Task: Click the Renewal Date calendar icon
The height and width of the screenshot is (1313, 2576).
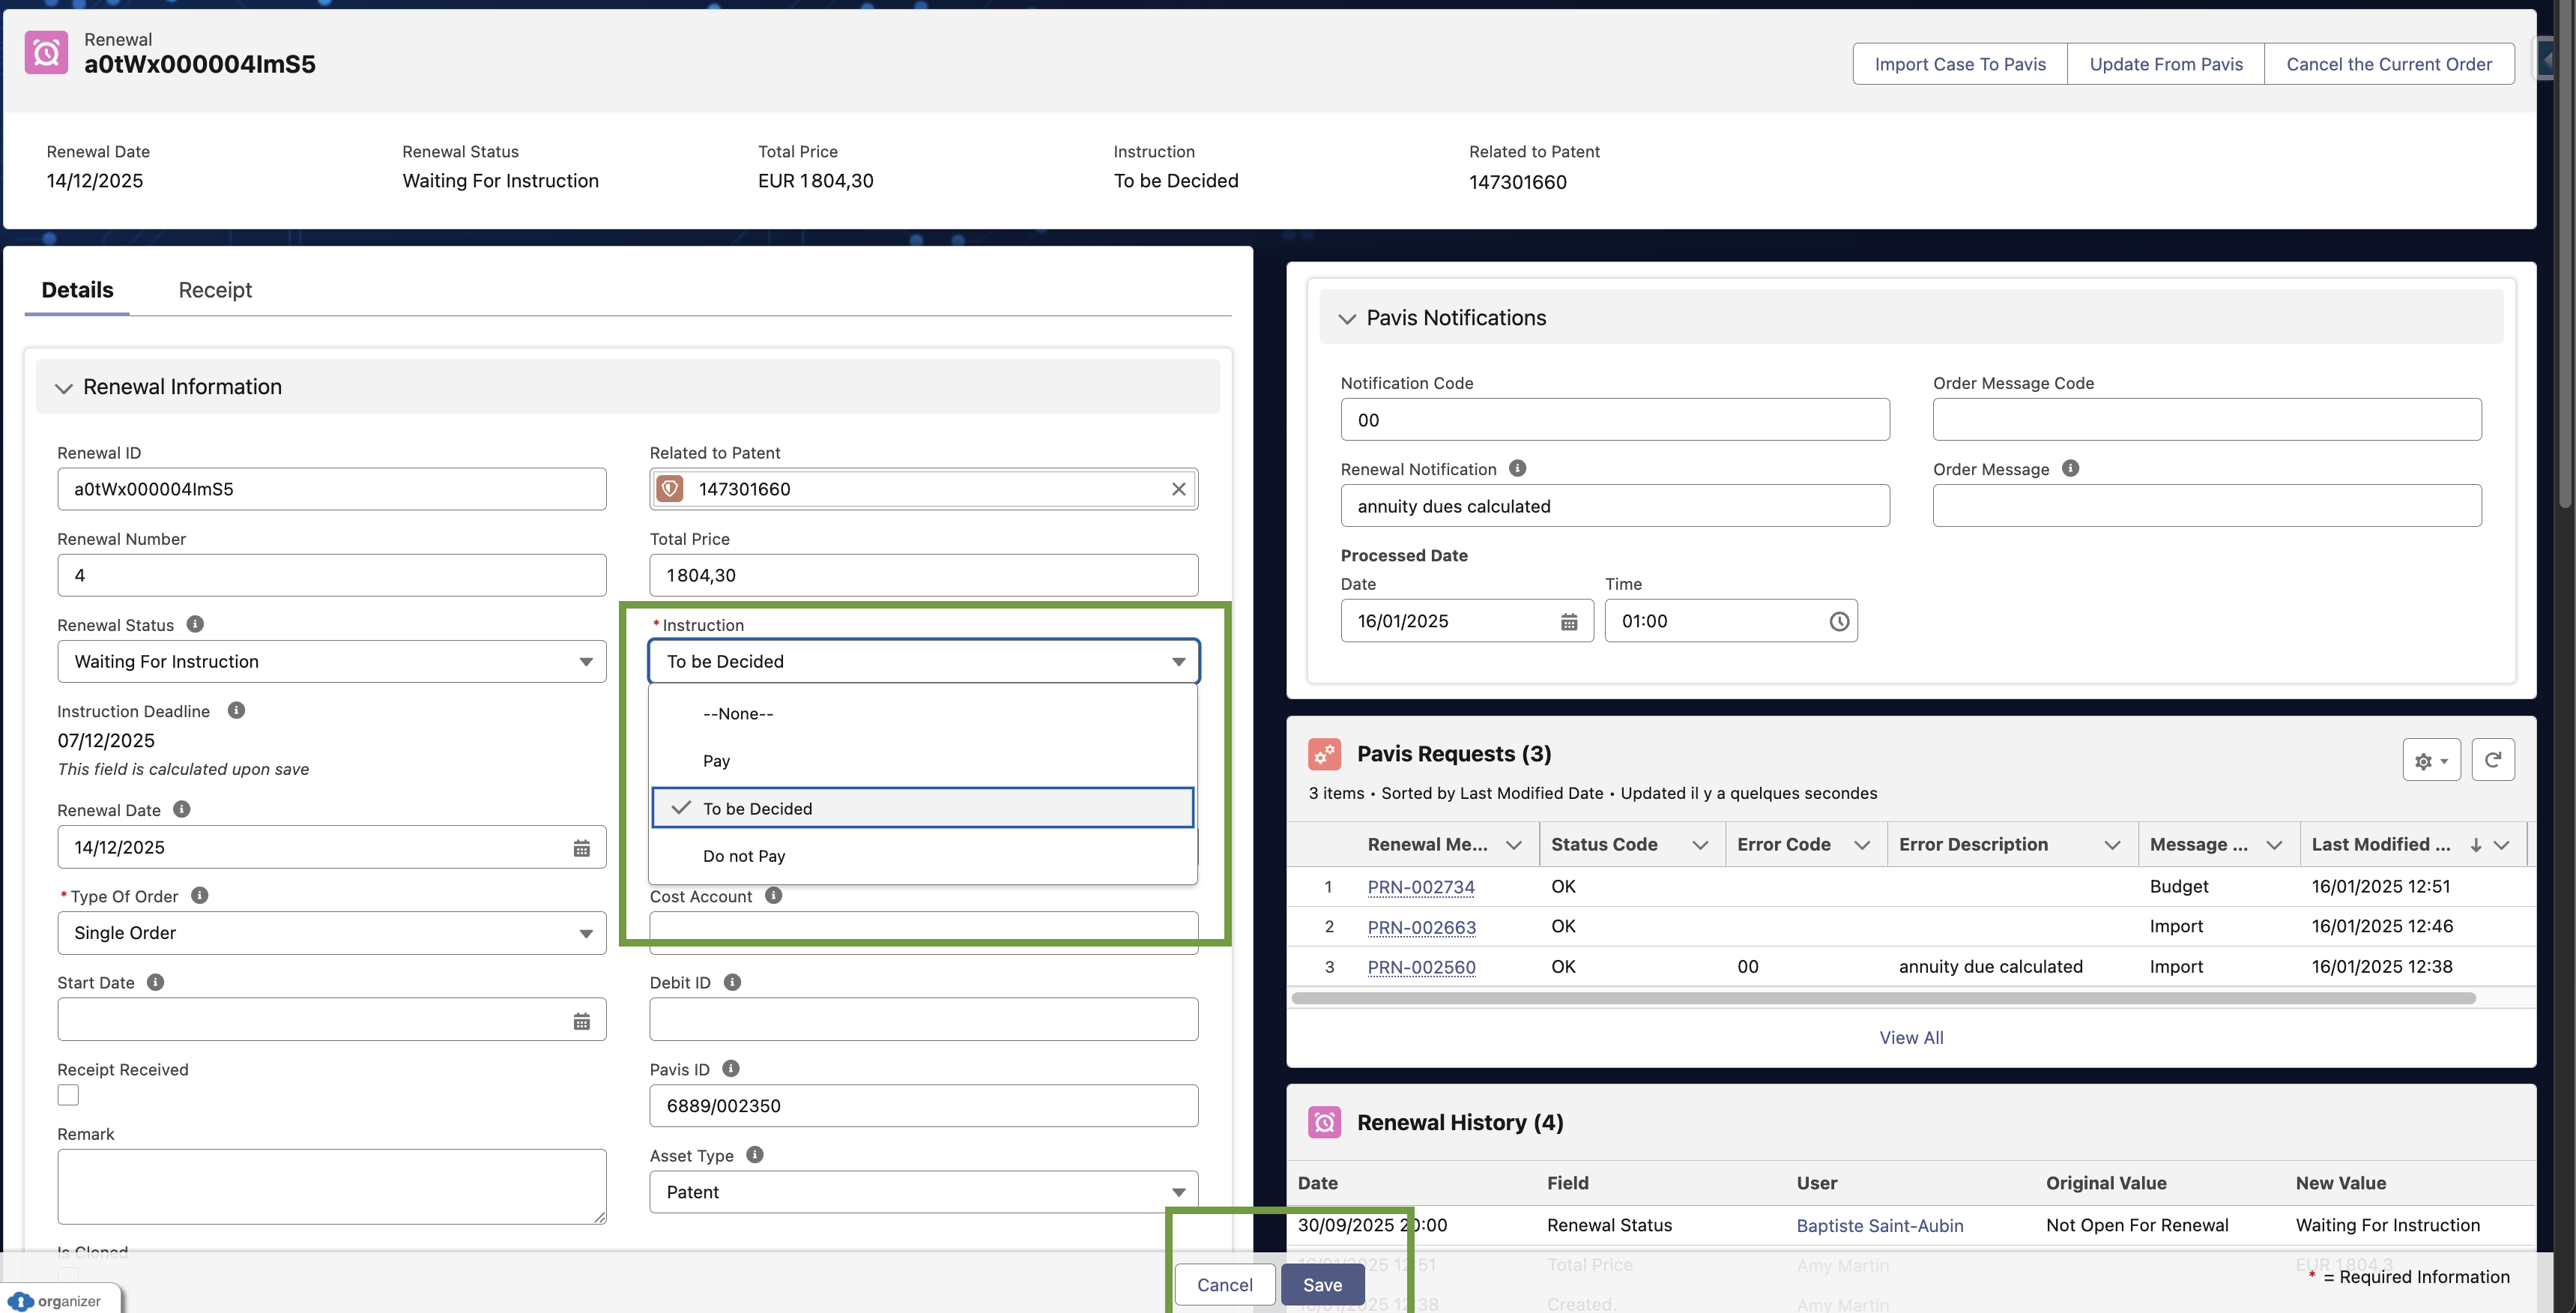Action: tap(581, 848)
